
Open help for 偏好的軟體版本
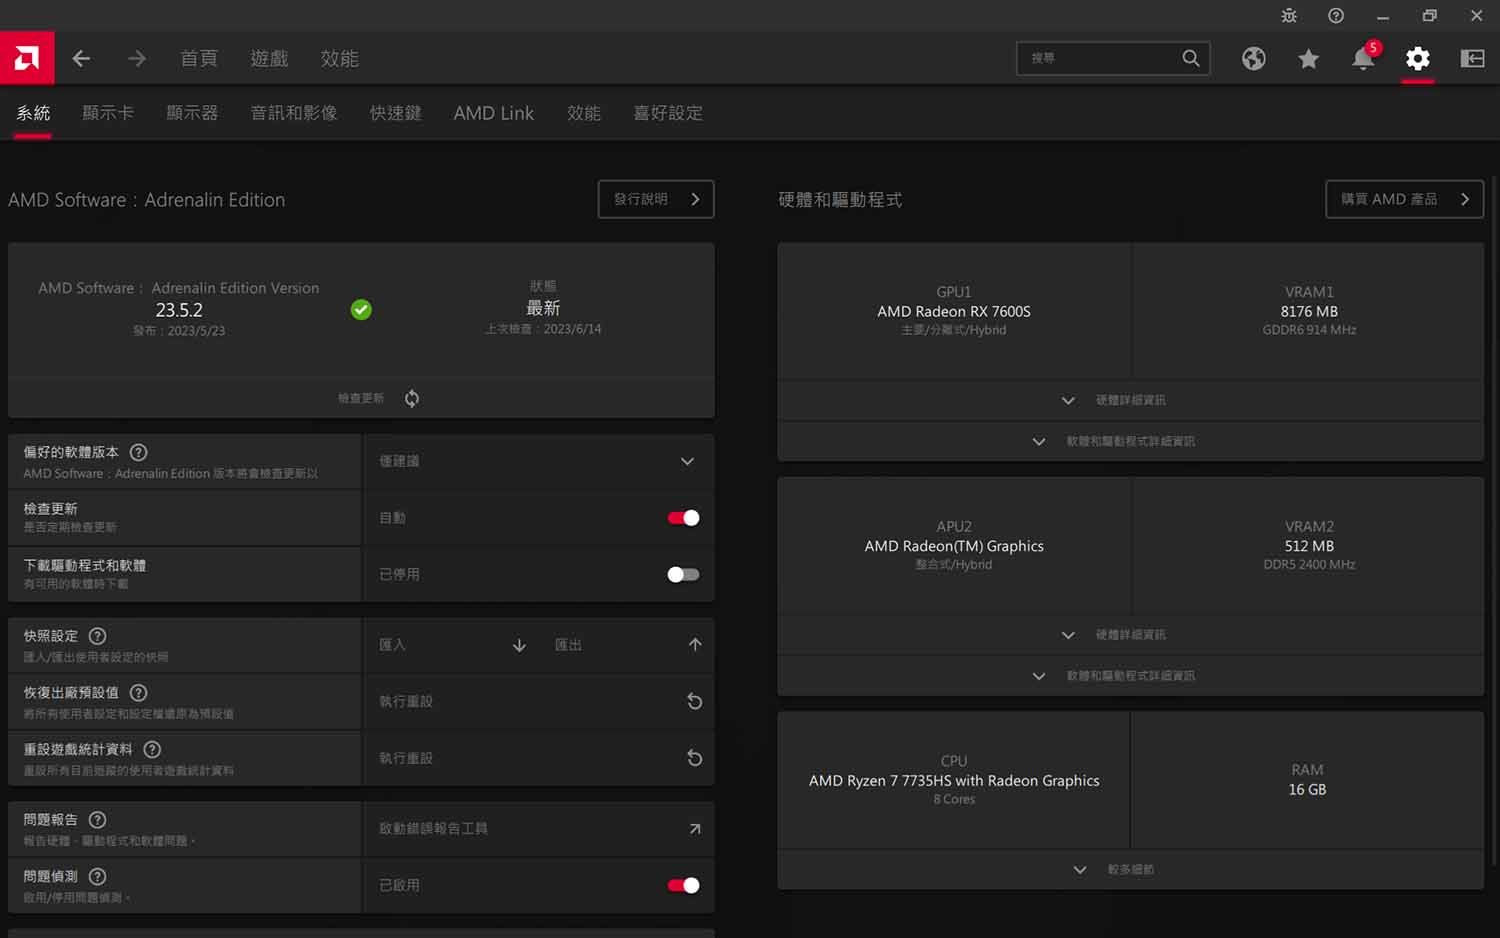click(139, 452)
